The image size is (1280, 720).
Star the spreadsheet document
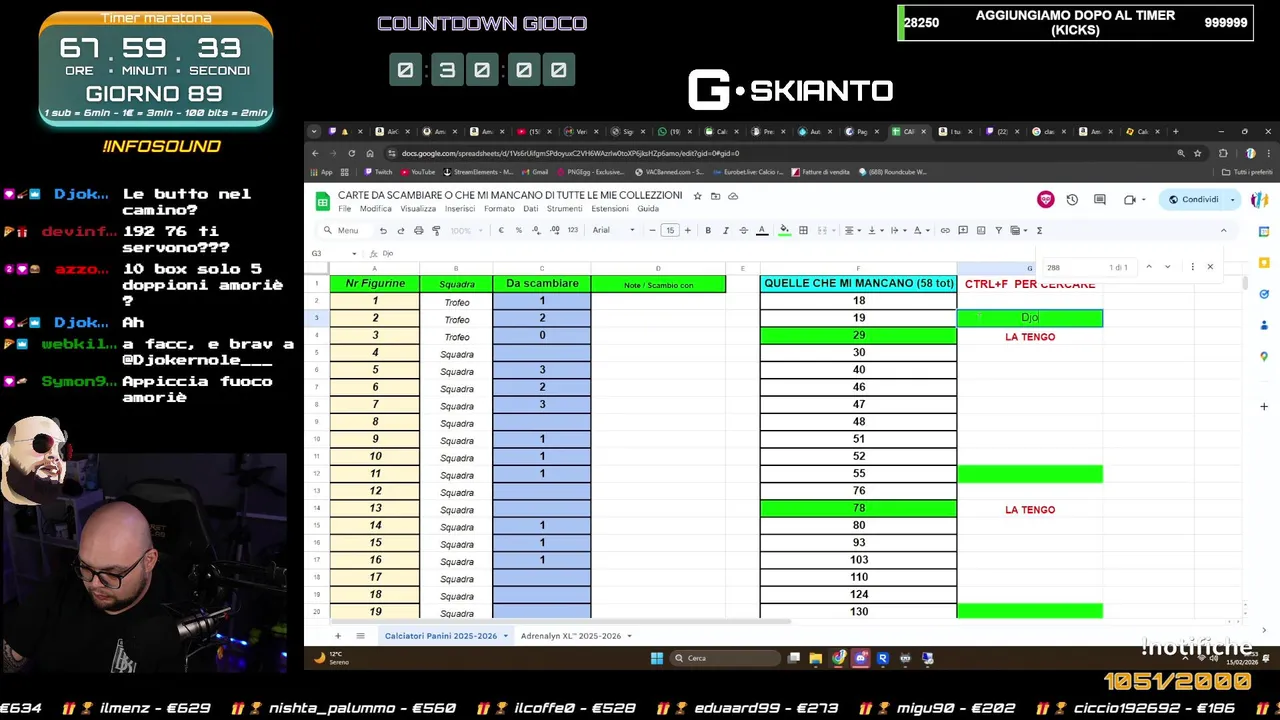[697, 196]
